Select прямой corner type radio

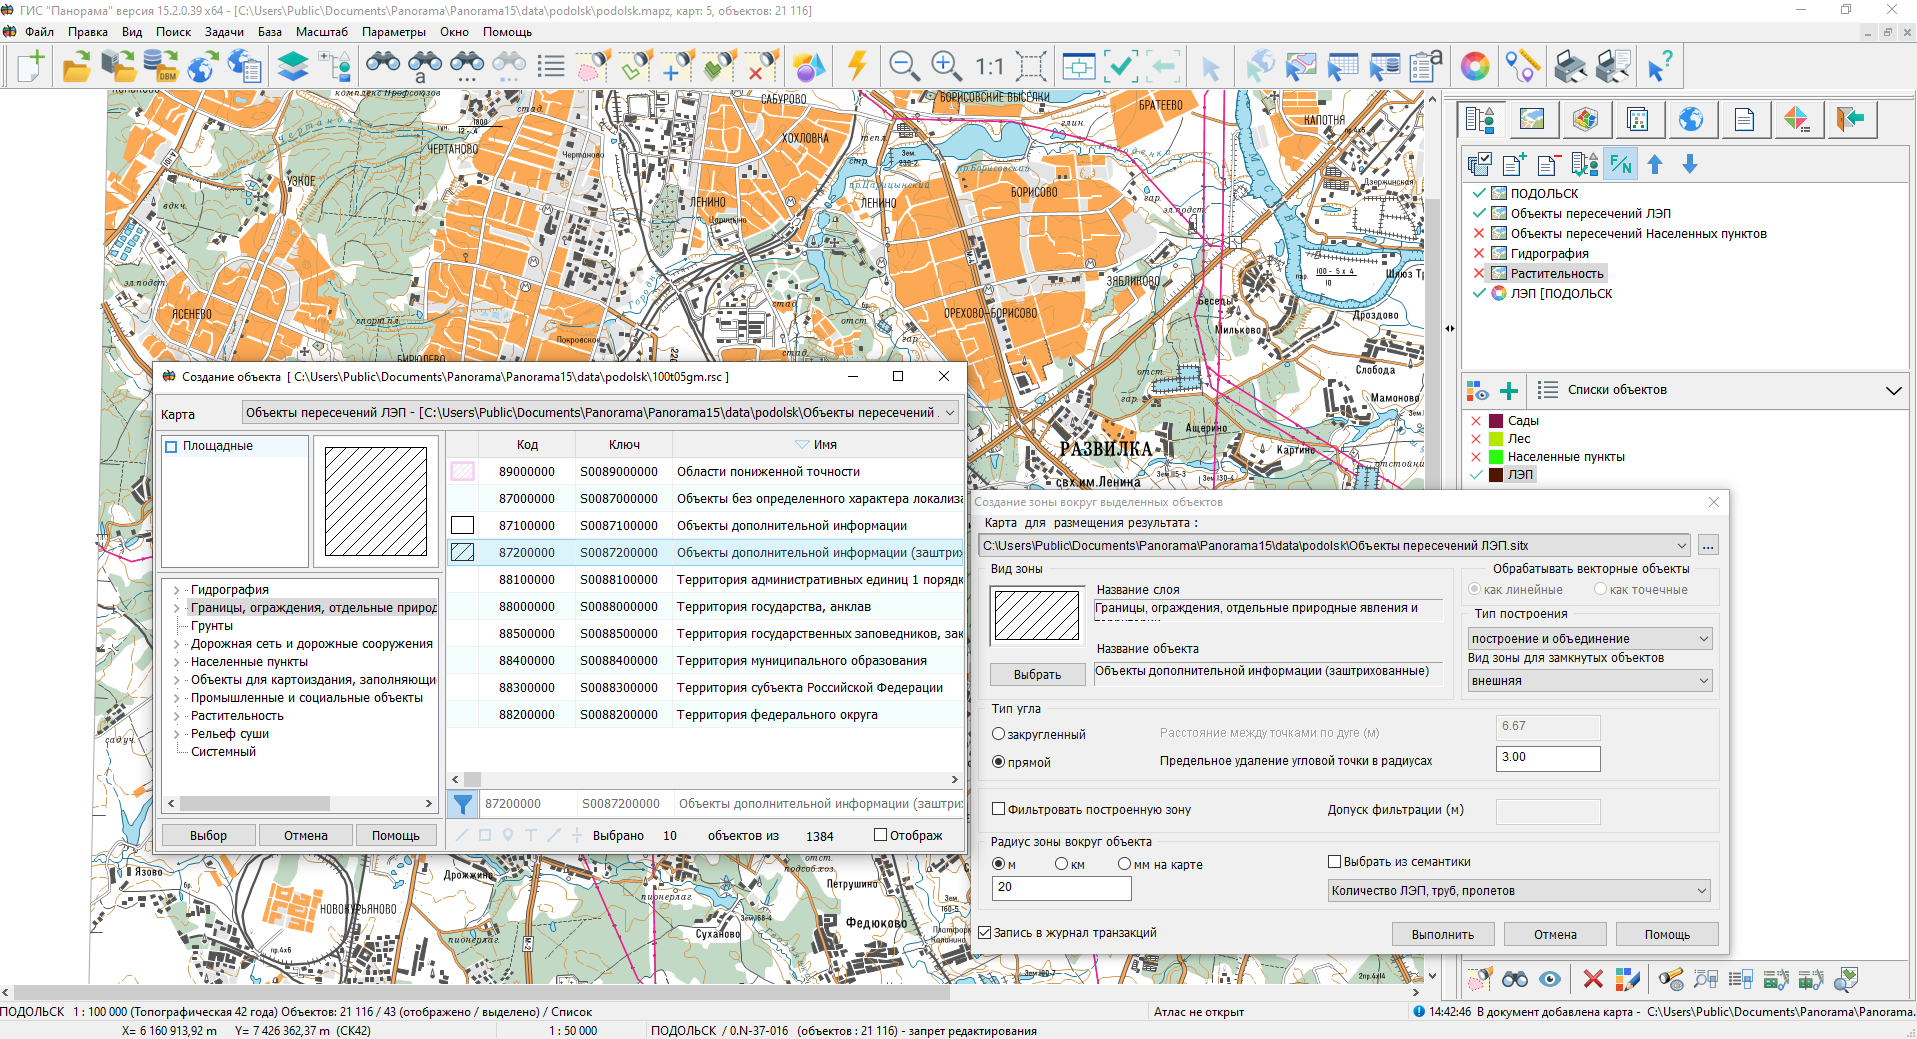coord(998,762)
